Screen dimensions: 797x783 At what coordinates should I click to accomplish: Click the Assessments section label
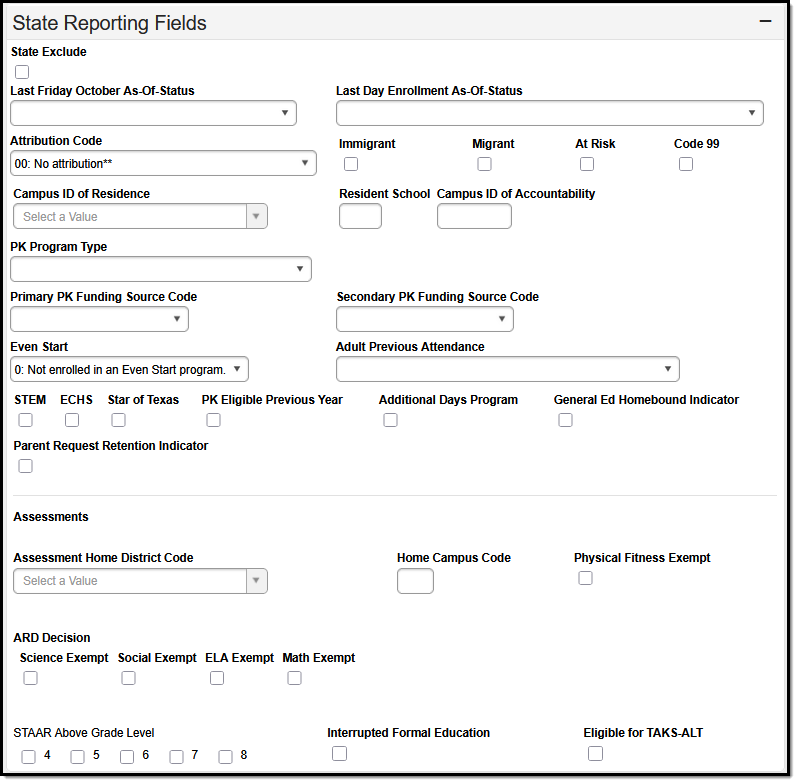[x=51, y=517]
